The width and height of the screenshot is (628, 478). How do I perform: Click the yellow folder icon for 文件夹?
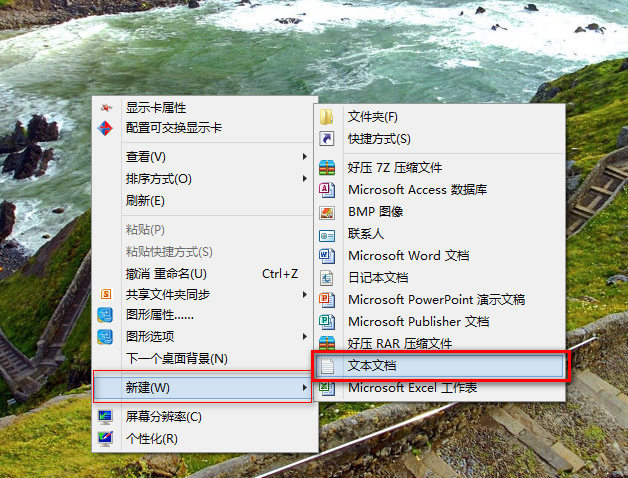327,117
